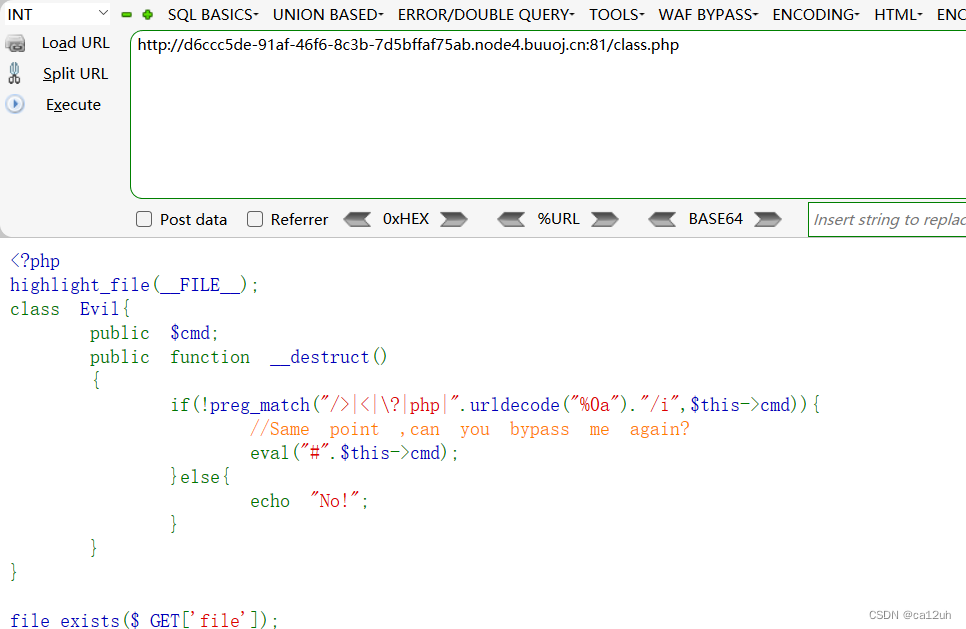Open the HTML menu
This screenshot has height=629, width=966.
tap(898, 15)
